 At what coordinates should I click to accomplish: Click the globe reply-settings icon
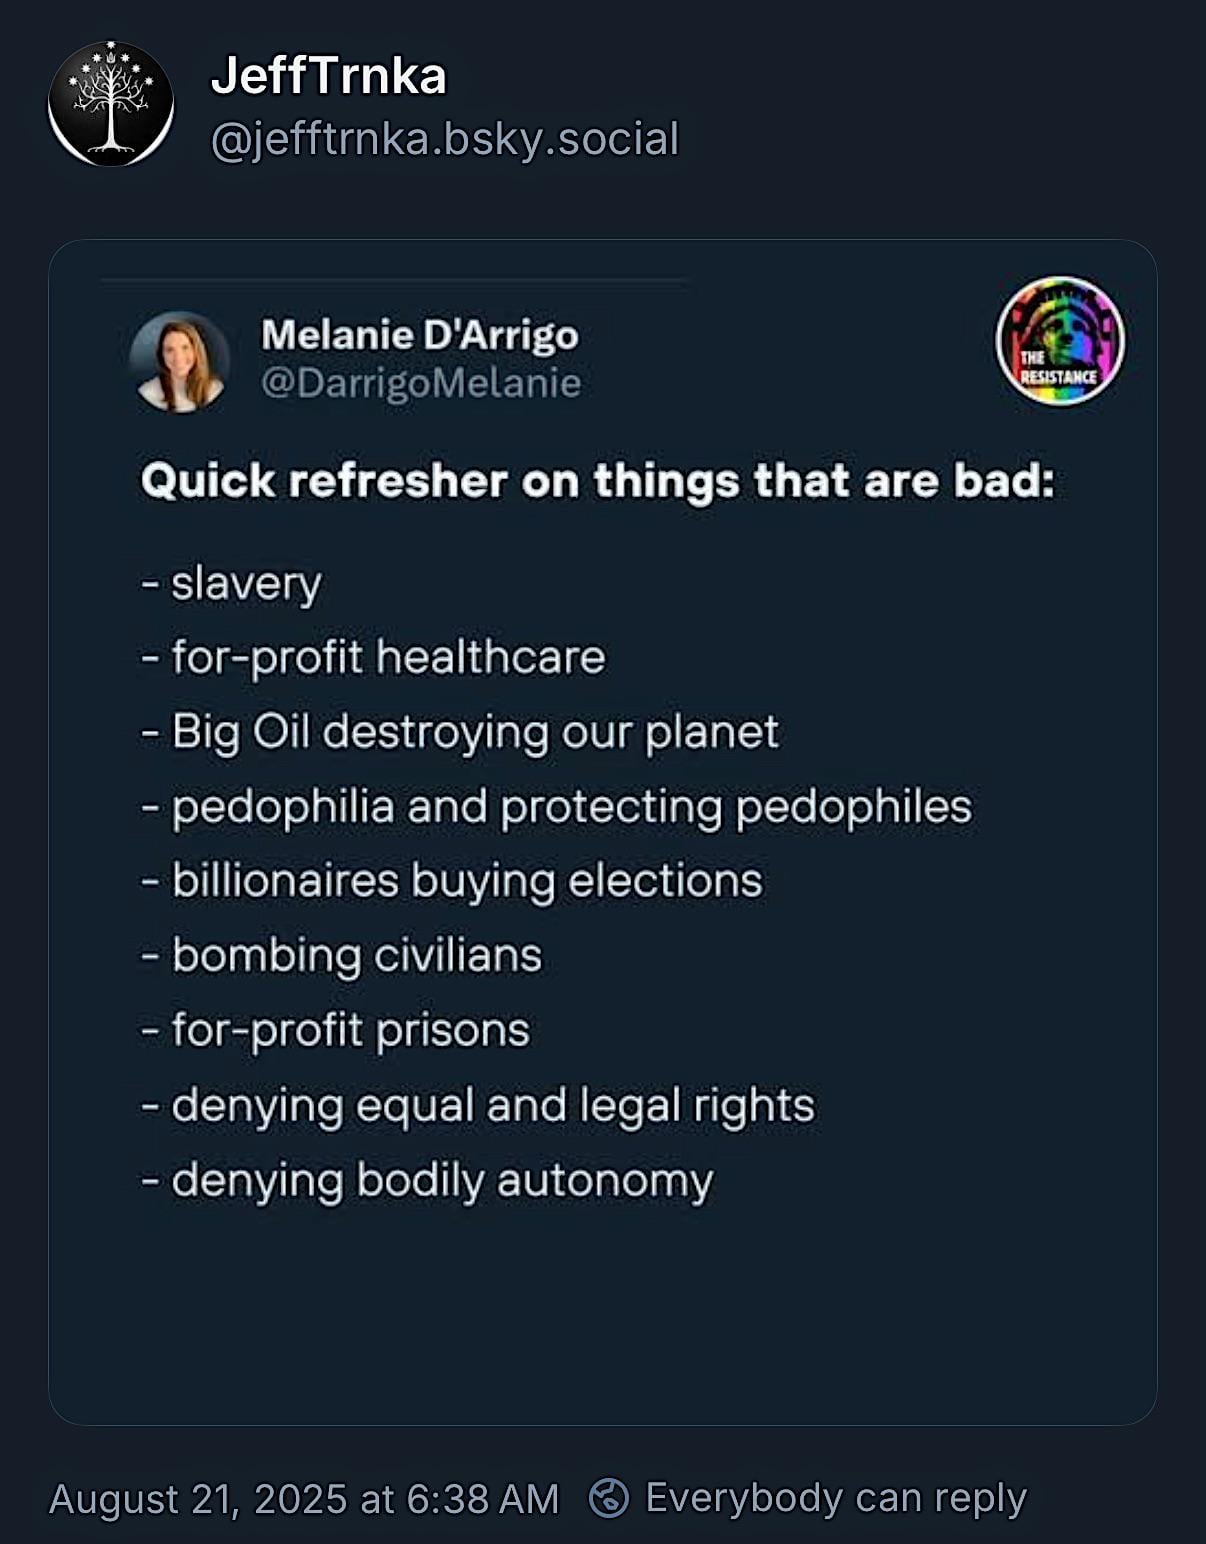(609, 1498)
